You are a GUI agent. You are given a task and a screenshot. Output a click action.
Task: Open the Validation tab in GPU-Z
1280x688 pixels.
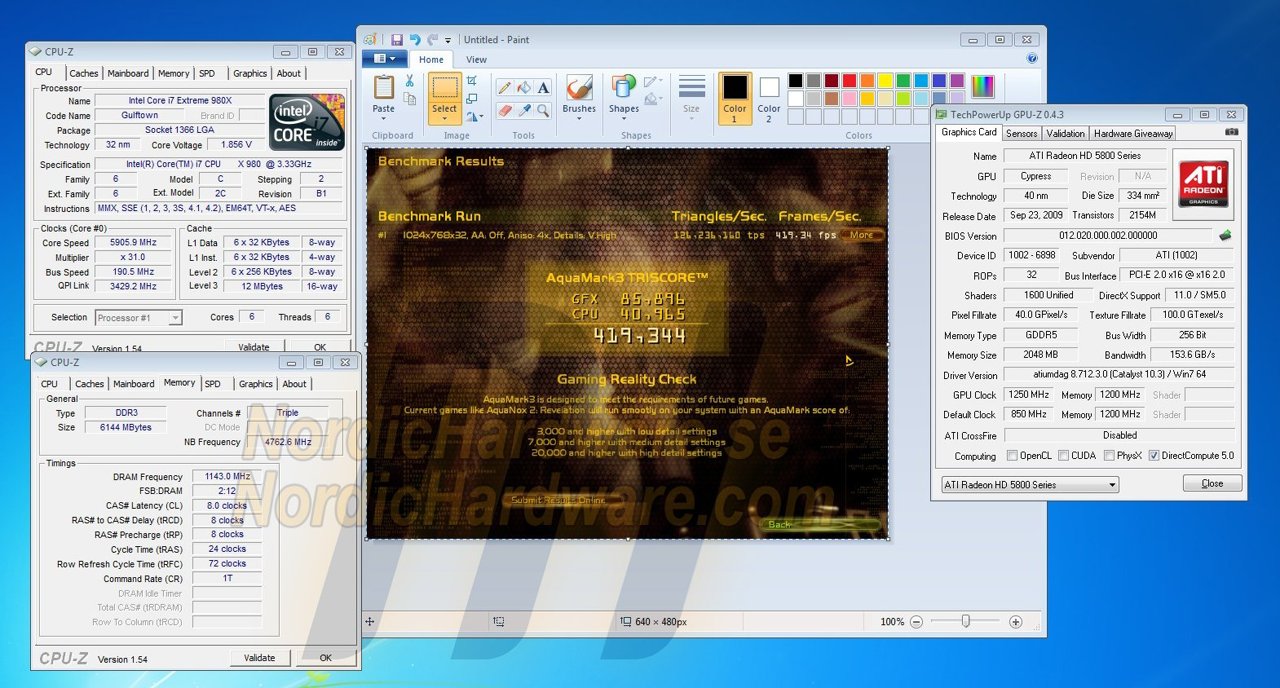coord(1065,133)
